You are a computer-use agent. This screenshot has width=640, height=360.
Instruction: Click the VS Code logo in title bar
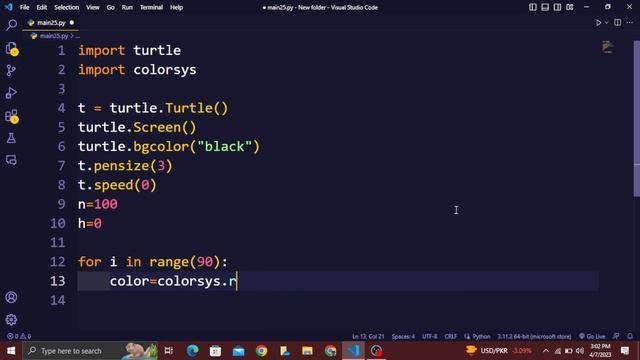pyautogui.click(x=9, y=7)
